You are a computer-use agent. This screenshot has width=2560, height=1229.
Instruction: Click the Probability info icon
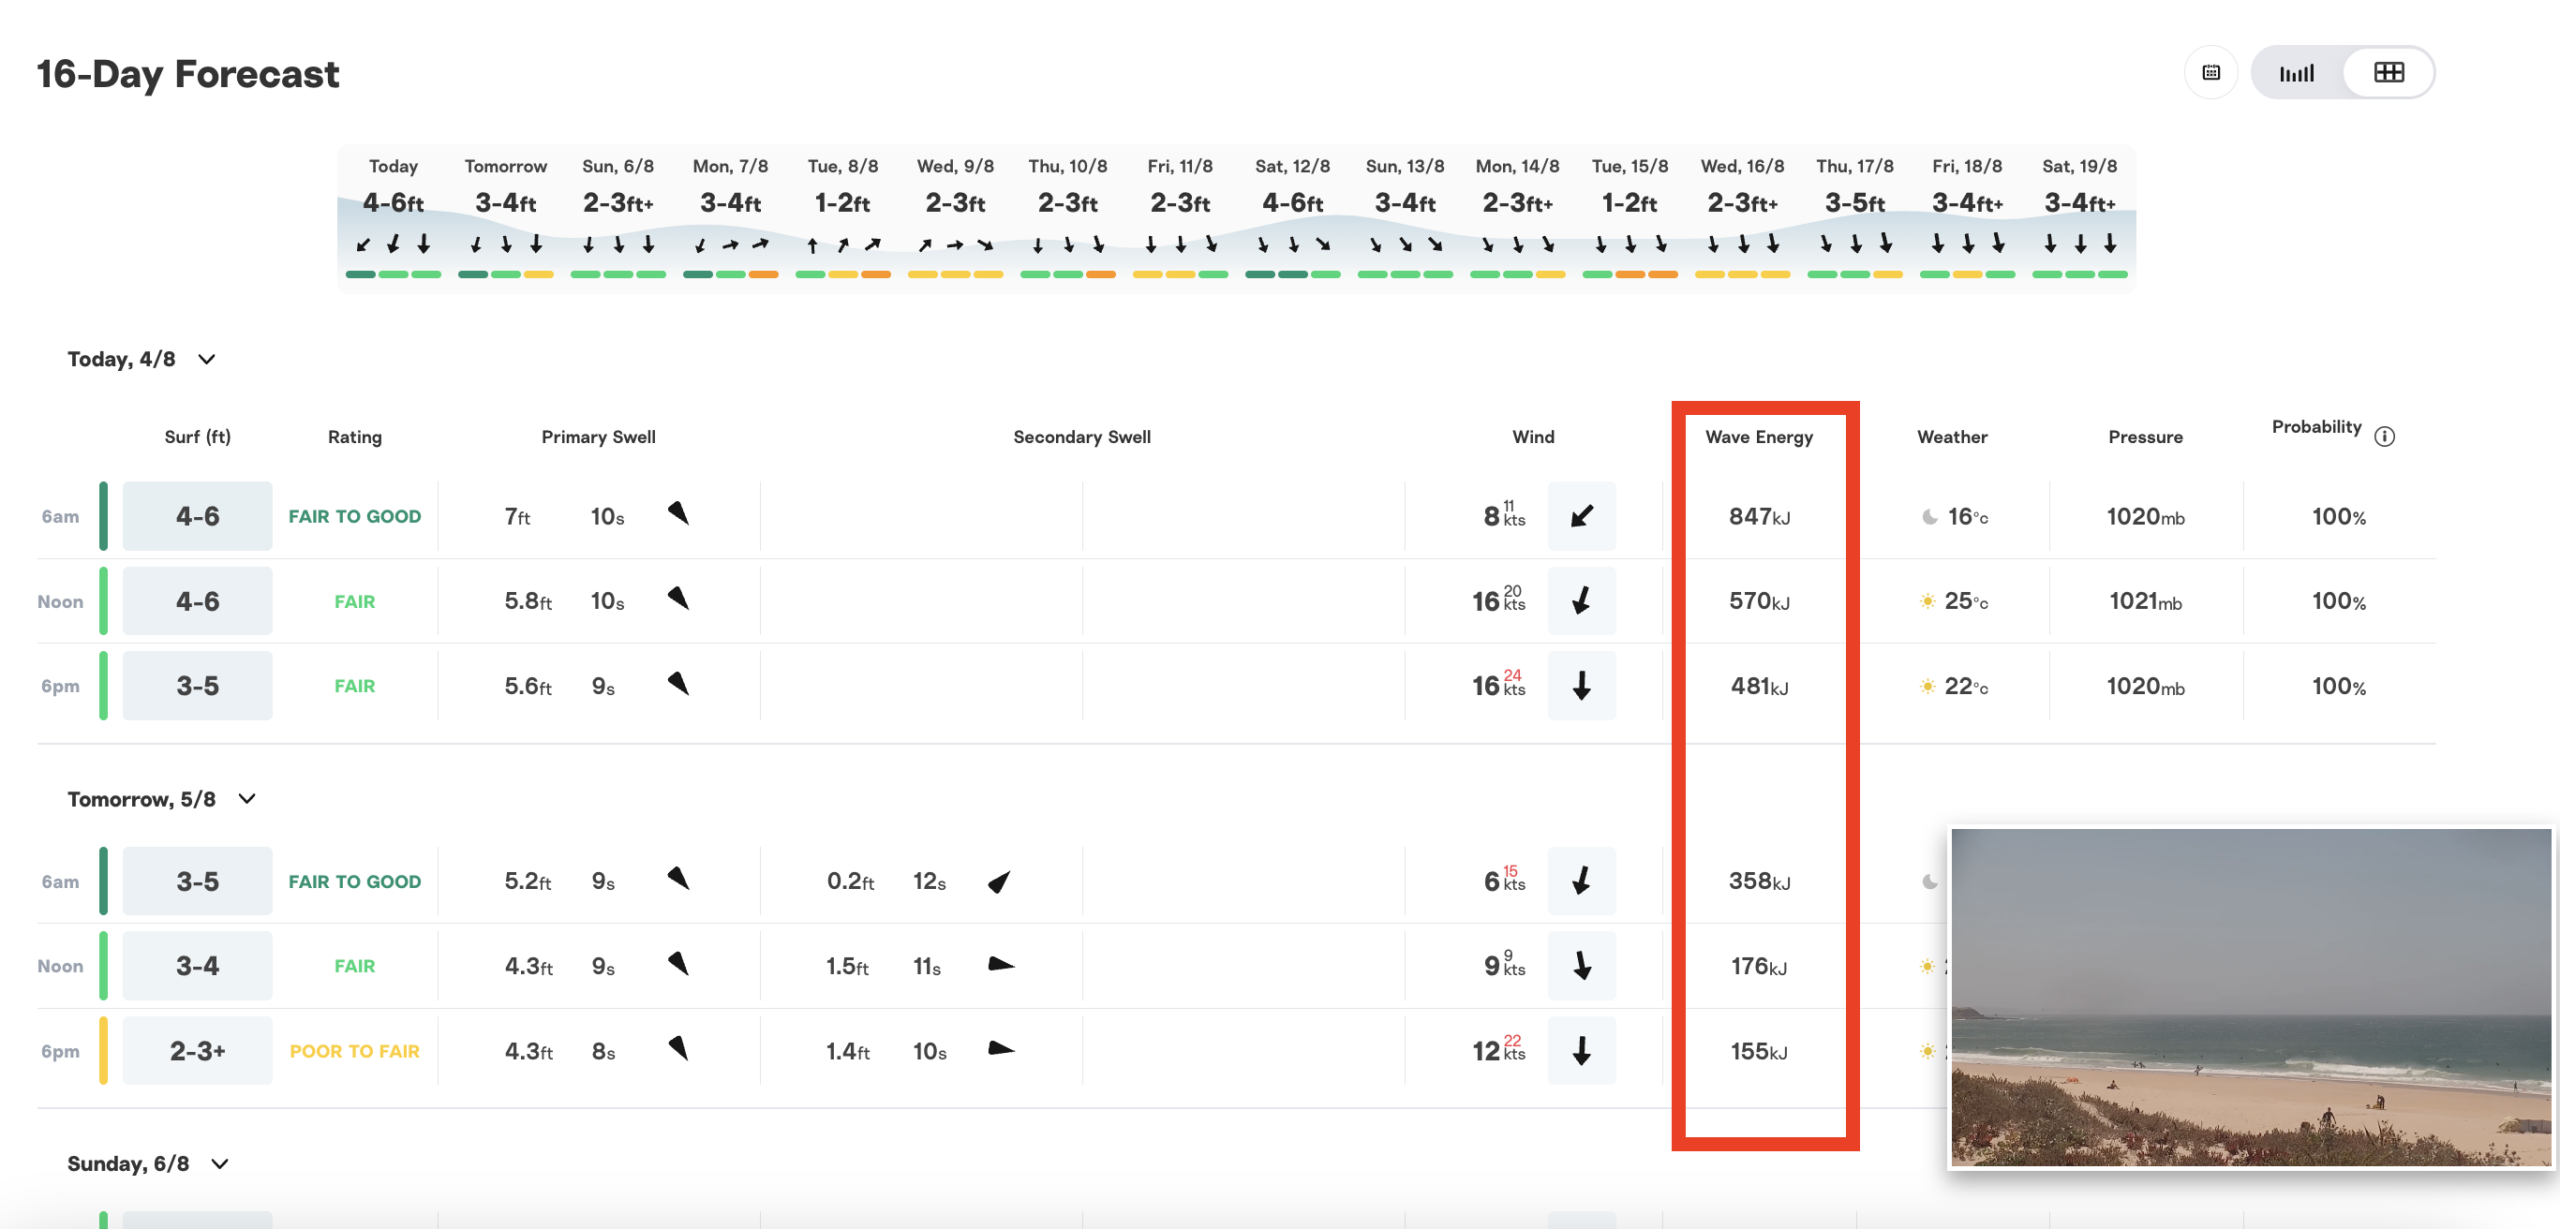click(2384, 436)
